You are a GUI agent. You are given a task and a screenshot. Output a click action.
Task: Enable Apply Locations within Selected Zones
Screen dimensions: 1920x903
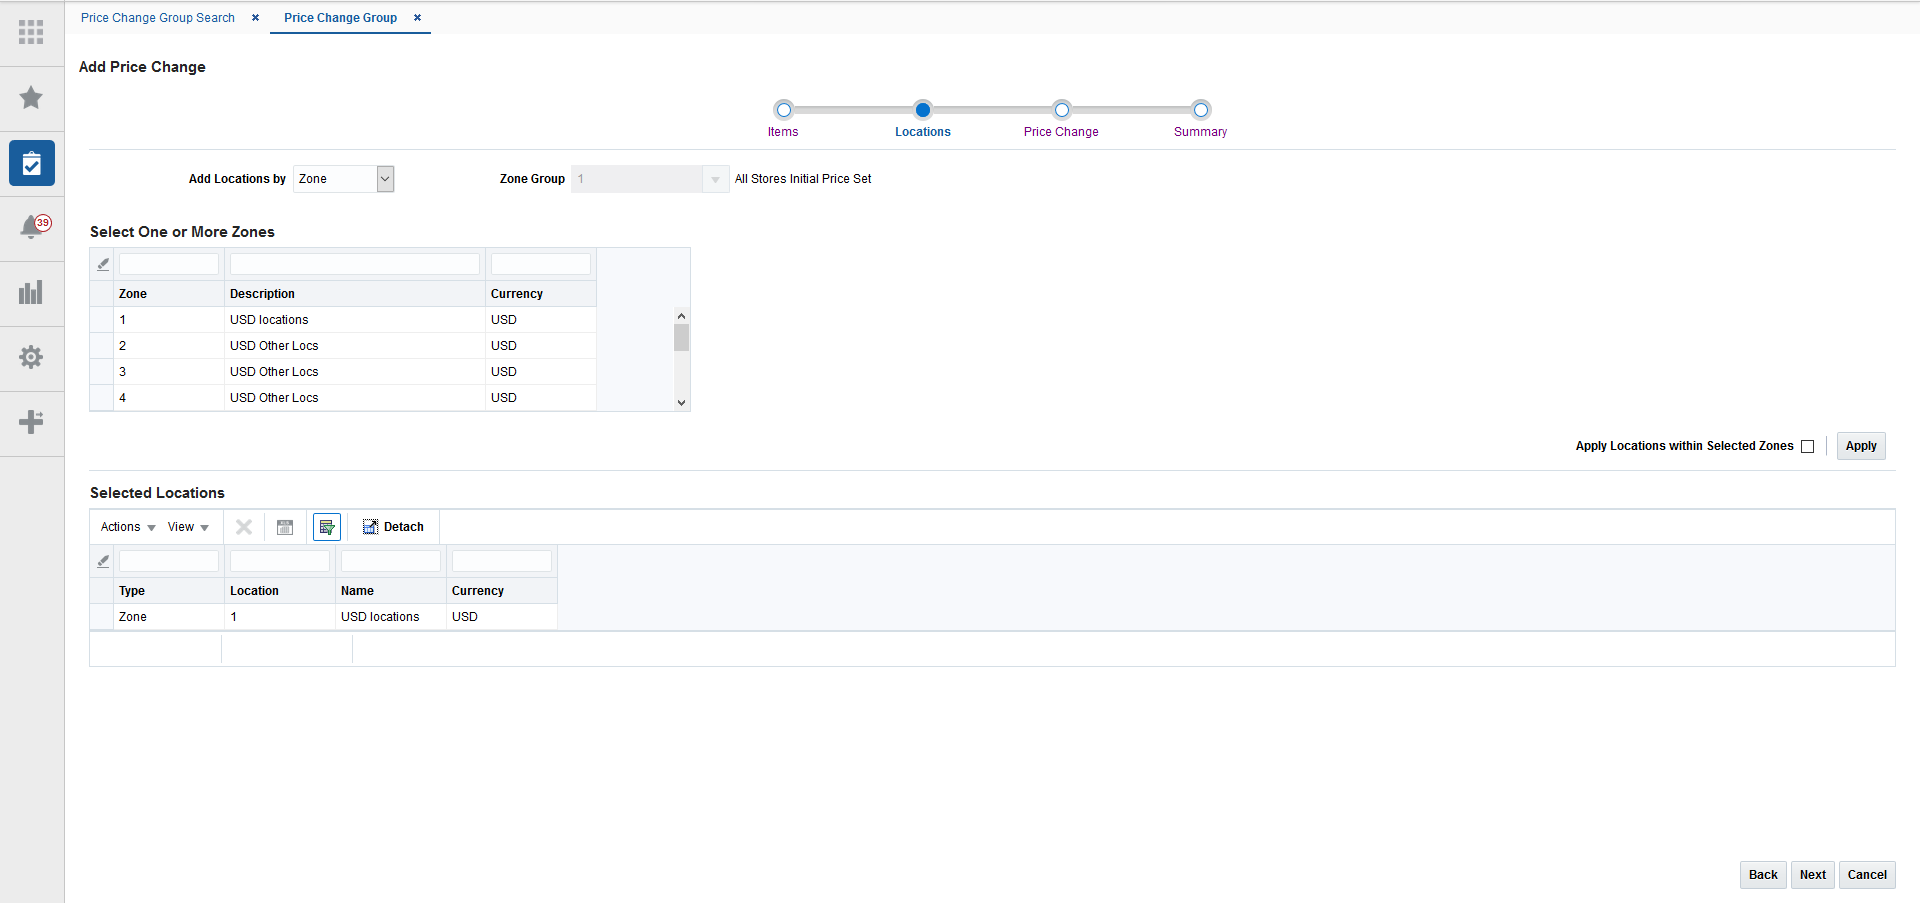(1808, 446)
